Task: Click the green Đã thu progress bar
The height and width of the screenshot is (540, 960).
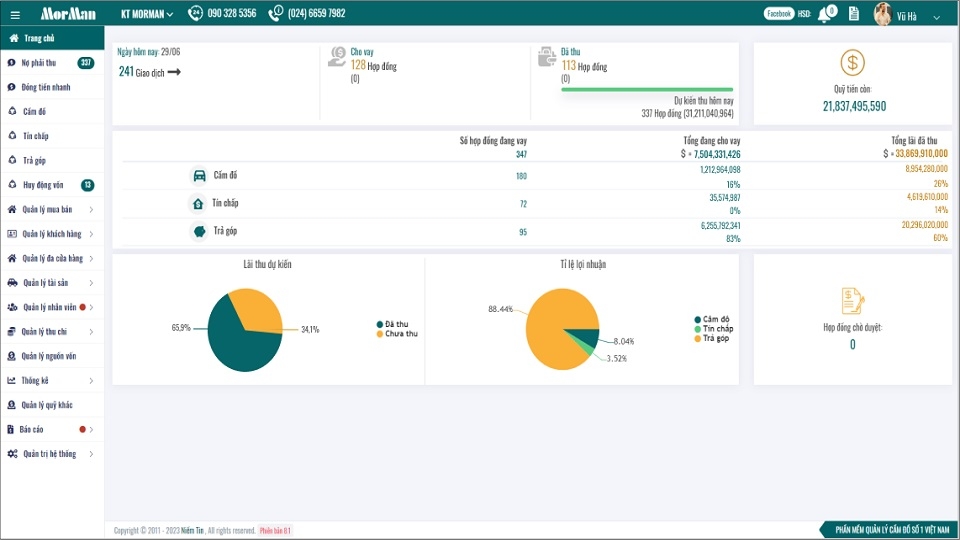Action: tap(647, 89)
